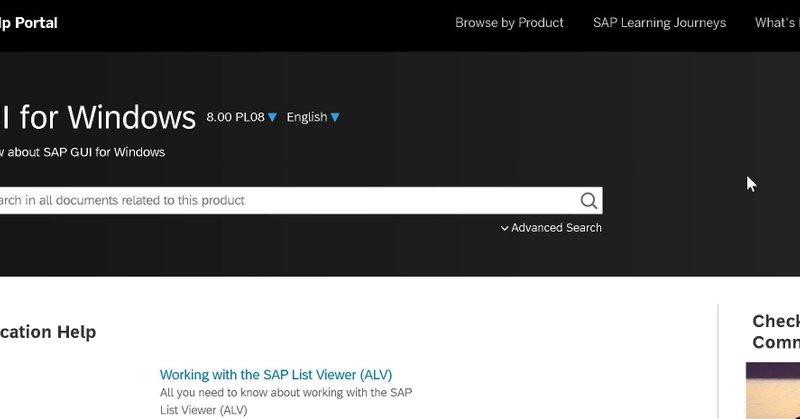Image resolution: width=800 pixels, height=419 pixels.
Task: Expand Advanced Search options
Action: pyautogui.click(x=551, y=228)
